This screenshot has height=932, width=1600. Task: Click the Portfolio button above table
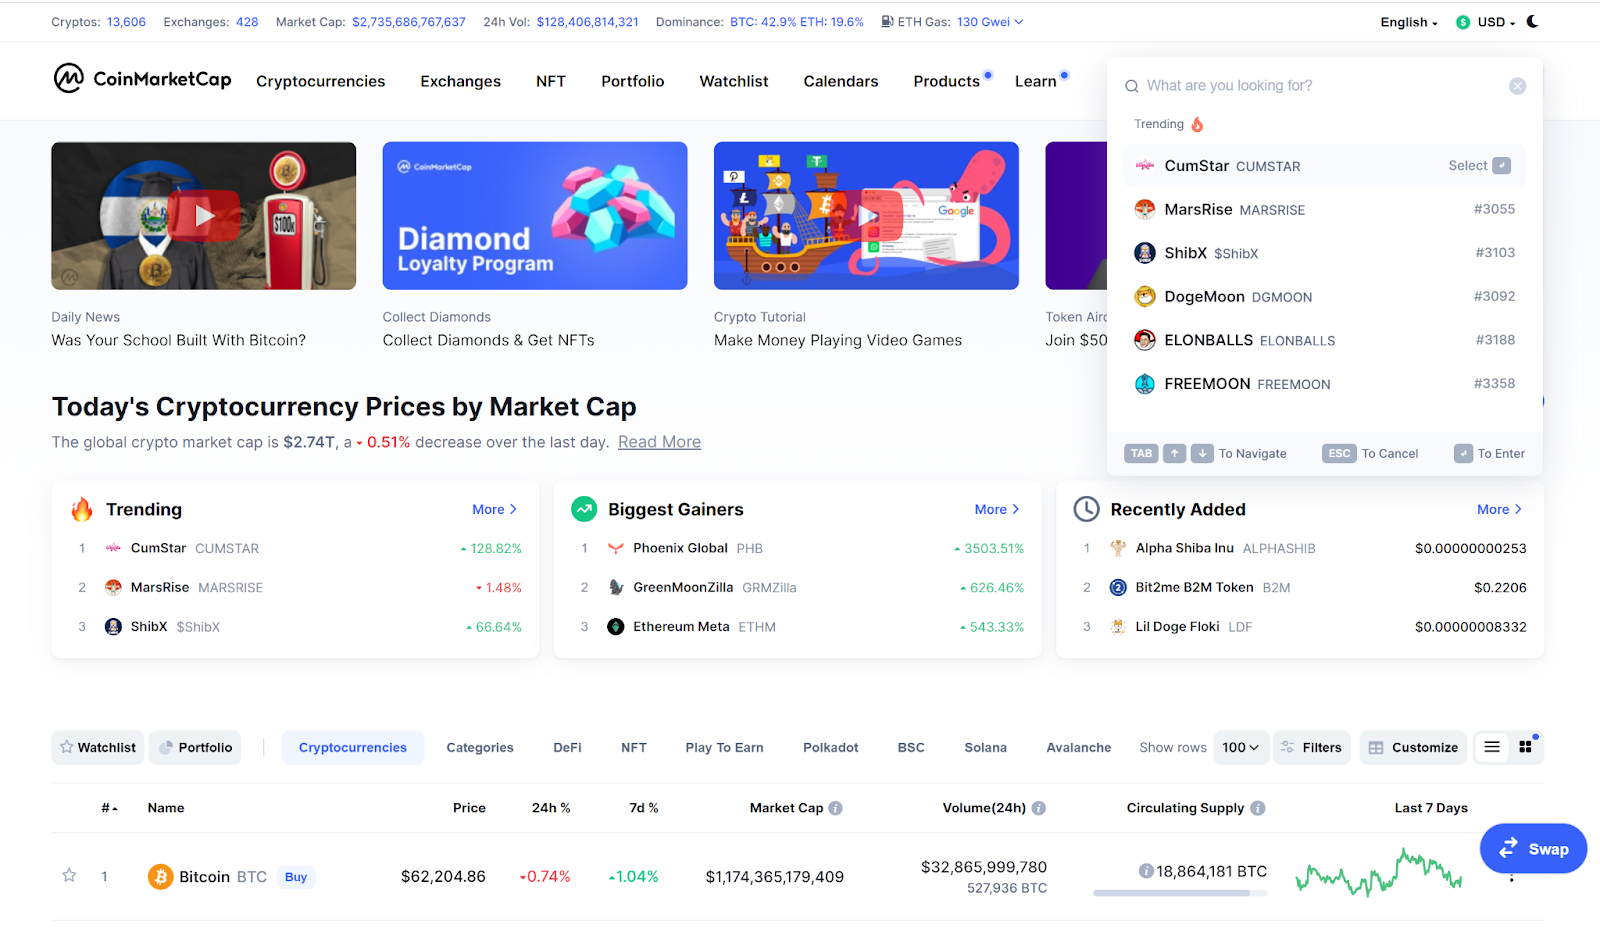195,747
